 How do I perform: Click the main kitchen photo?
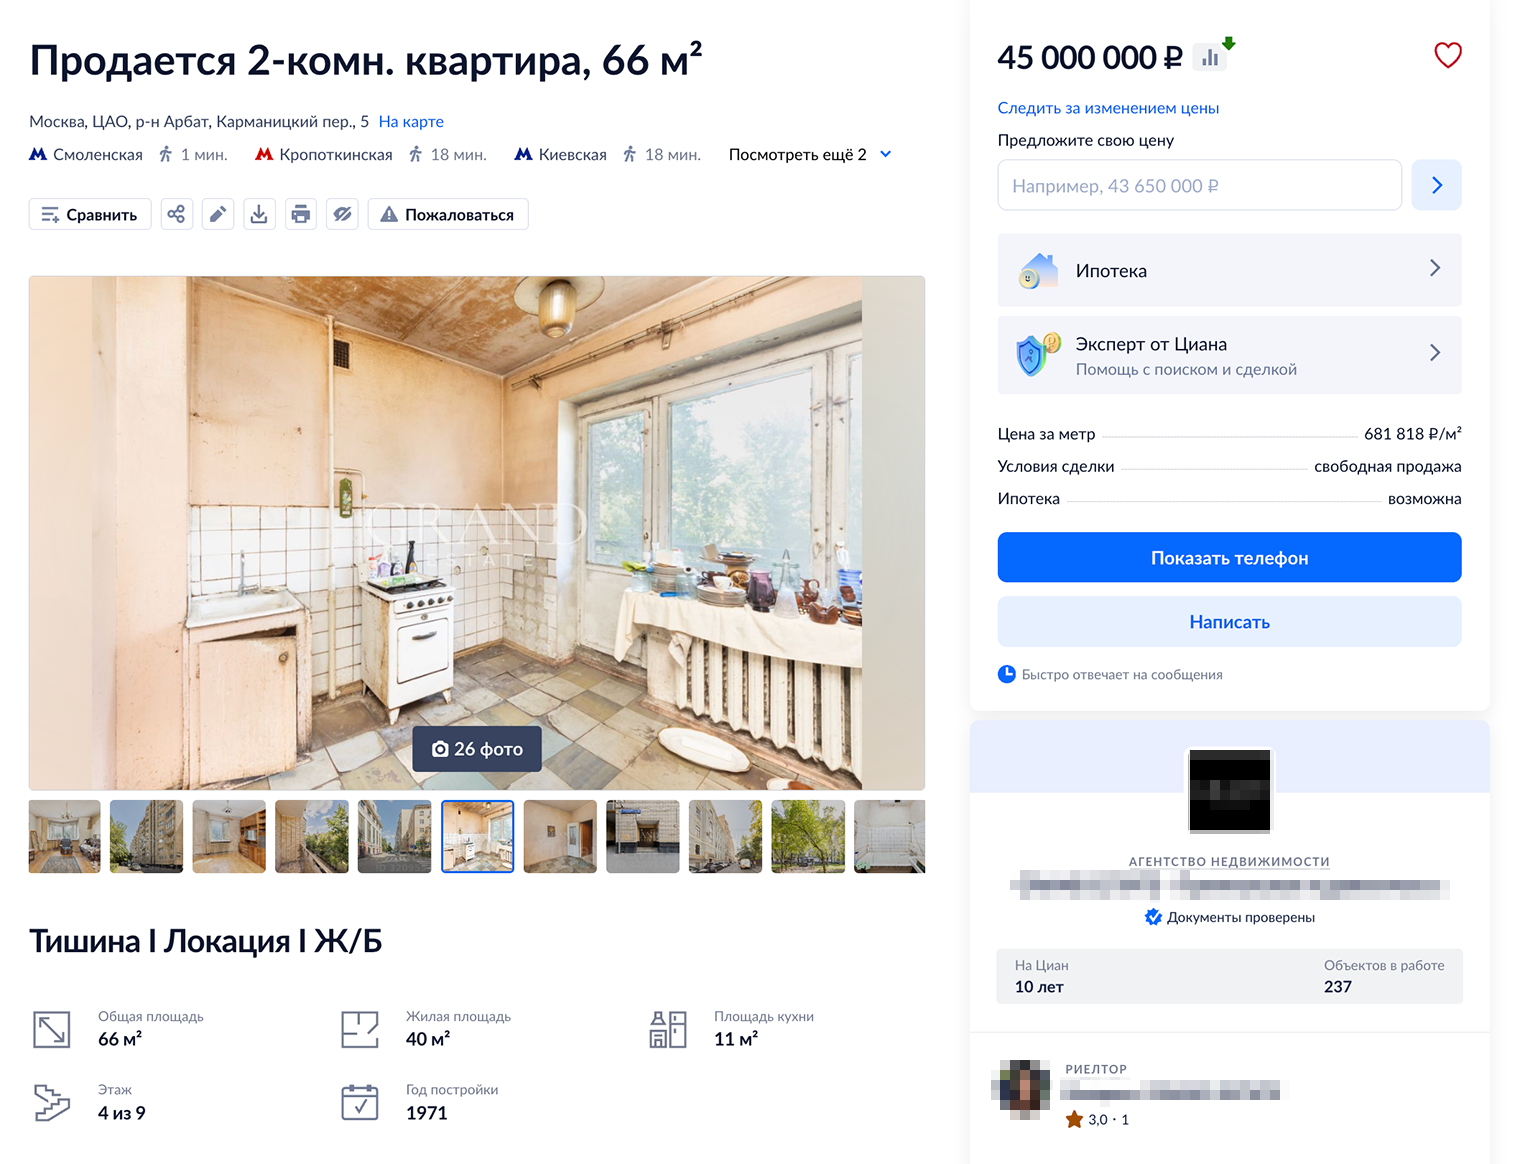477,533
